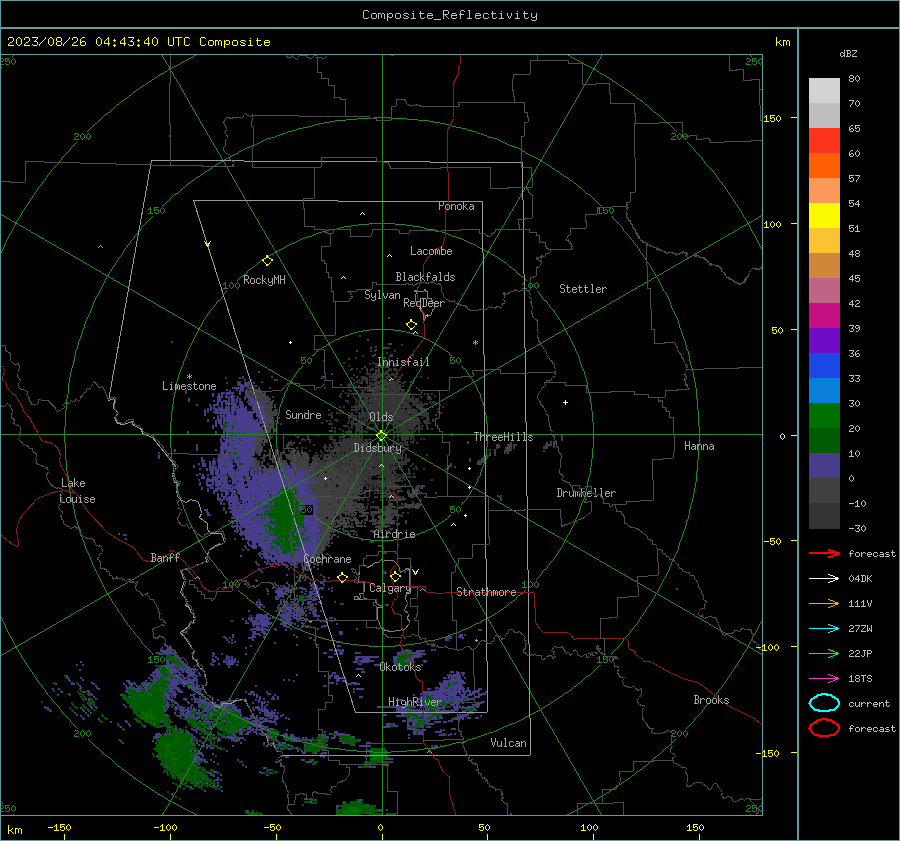Image resolution: width=900 pixels, height=841 pixels.
Task: Click the red forecast arrow in legend
Action: click(x=824, y=553)
